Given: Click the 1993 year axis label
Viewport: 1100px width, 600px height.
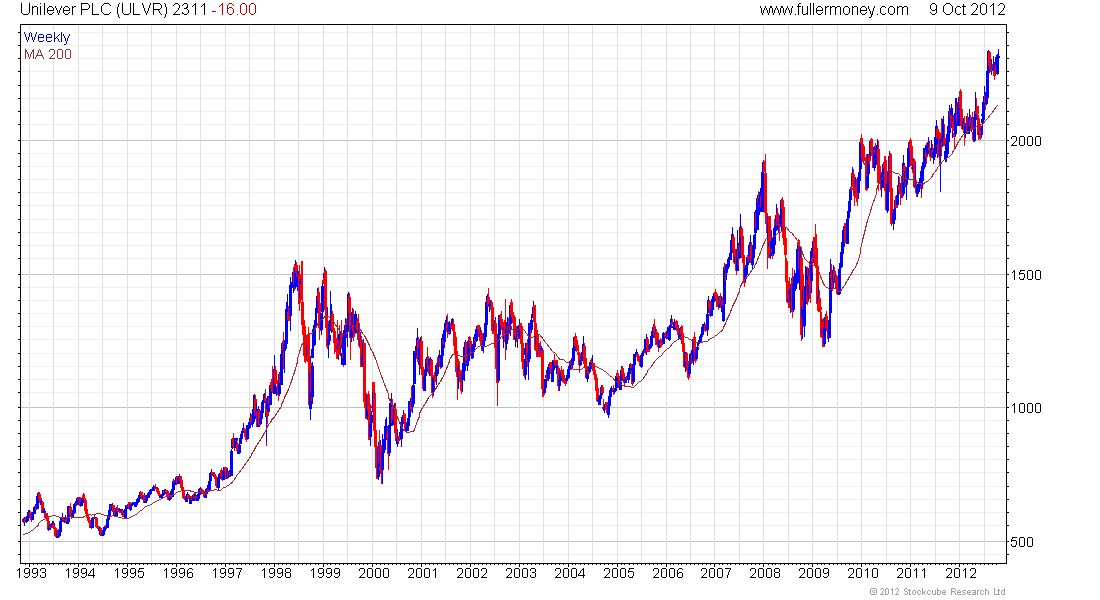Looking at the screenshot, I should pos(31,573).
